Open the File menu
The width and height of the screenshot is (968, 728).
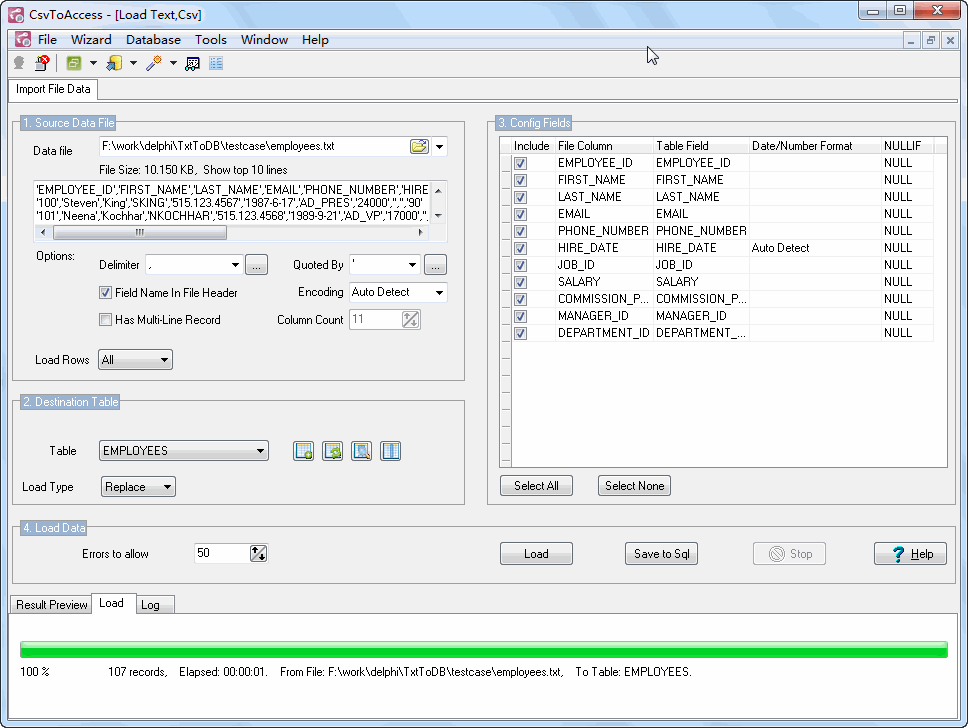pyautogui.click(x=48, y=40)
